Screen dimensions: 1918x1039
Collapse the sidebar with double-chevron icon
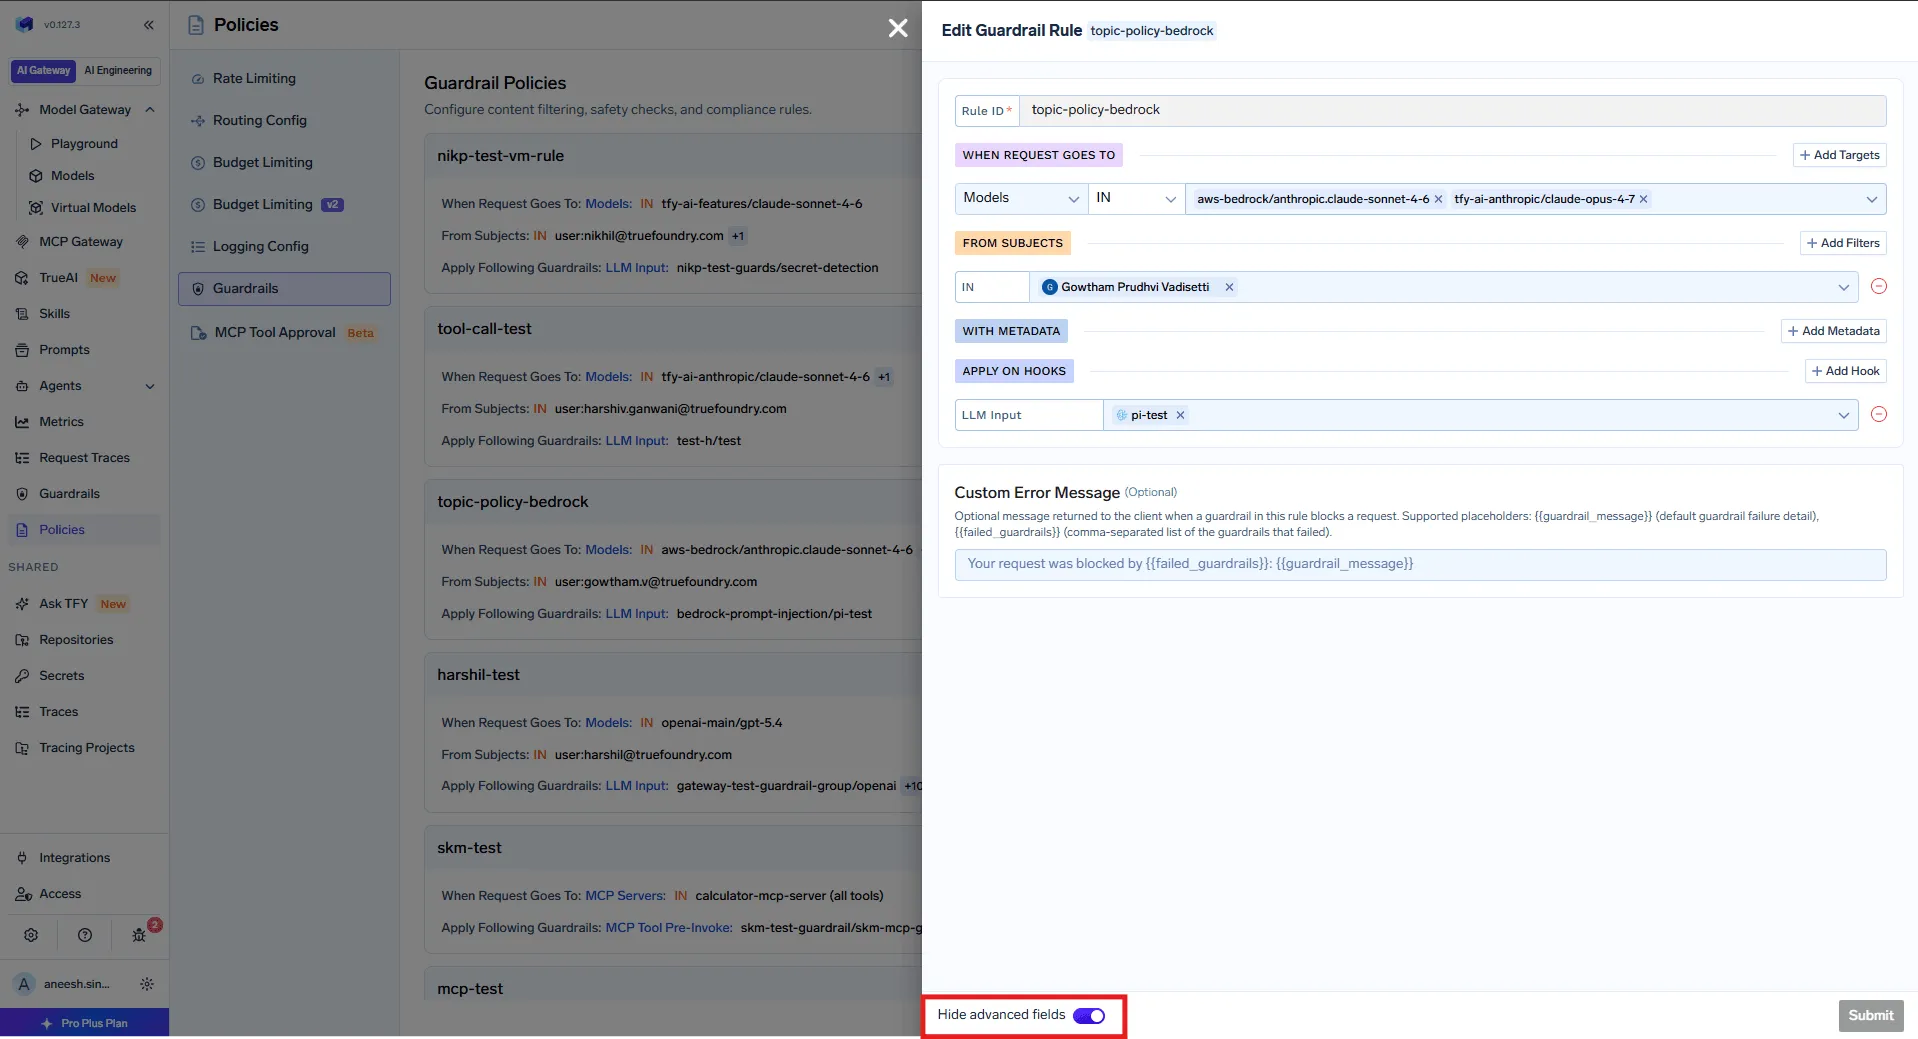(149, 25)
